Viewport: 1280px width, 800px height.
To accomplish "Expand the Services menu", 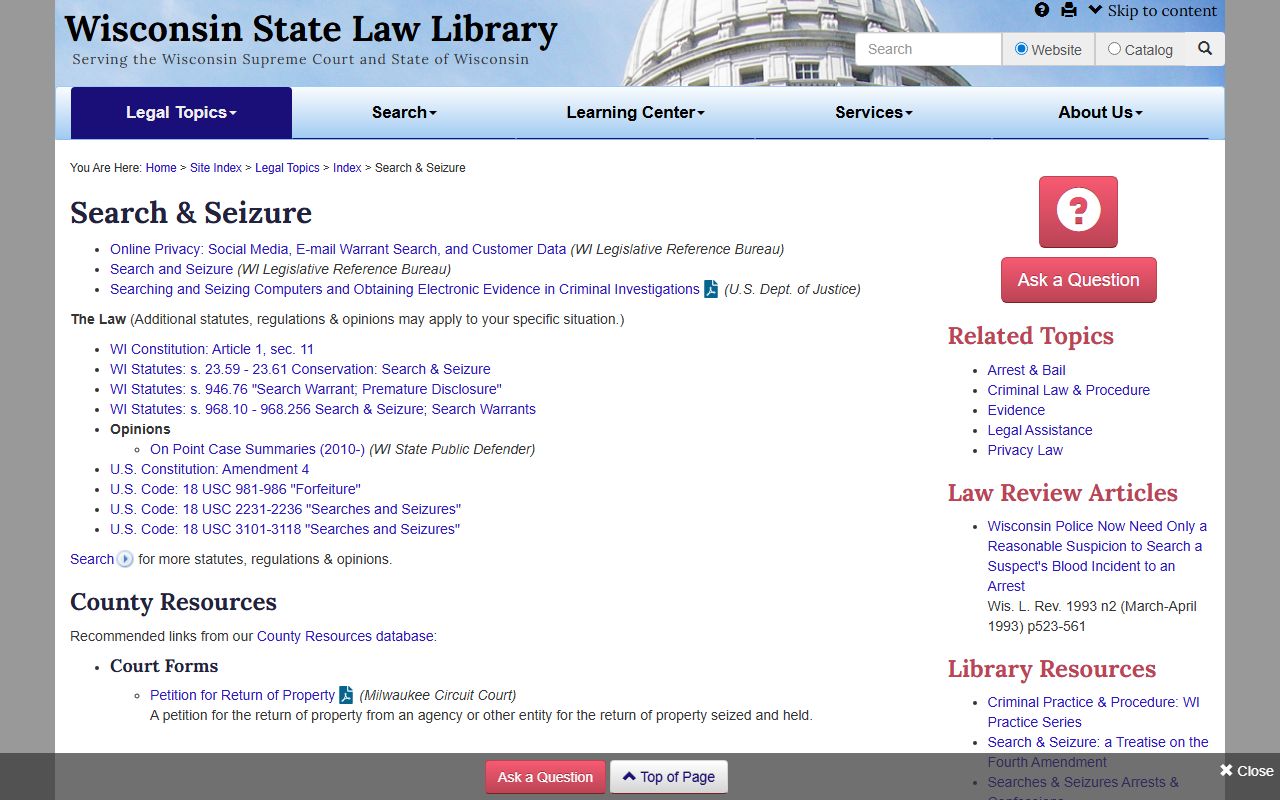I will tap(874, 113).
